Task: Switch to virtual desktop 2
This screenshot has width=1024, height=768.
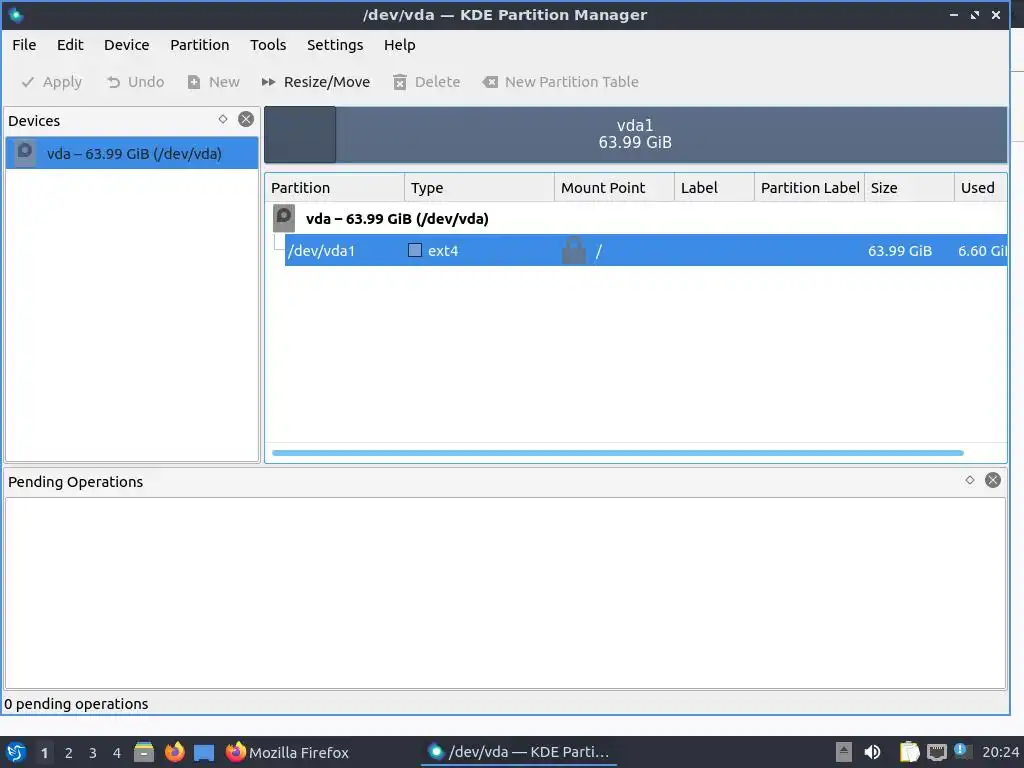Action: point(69,753)
